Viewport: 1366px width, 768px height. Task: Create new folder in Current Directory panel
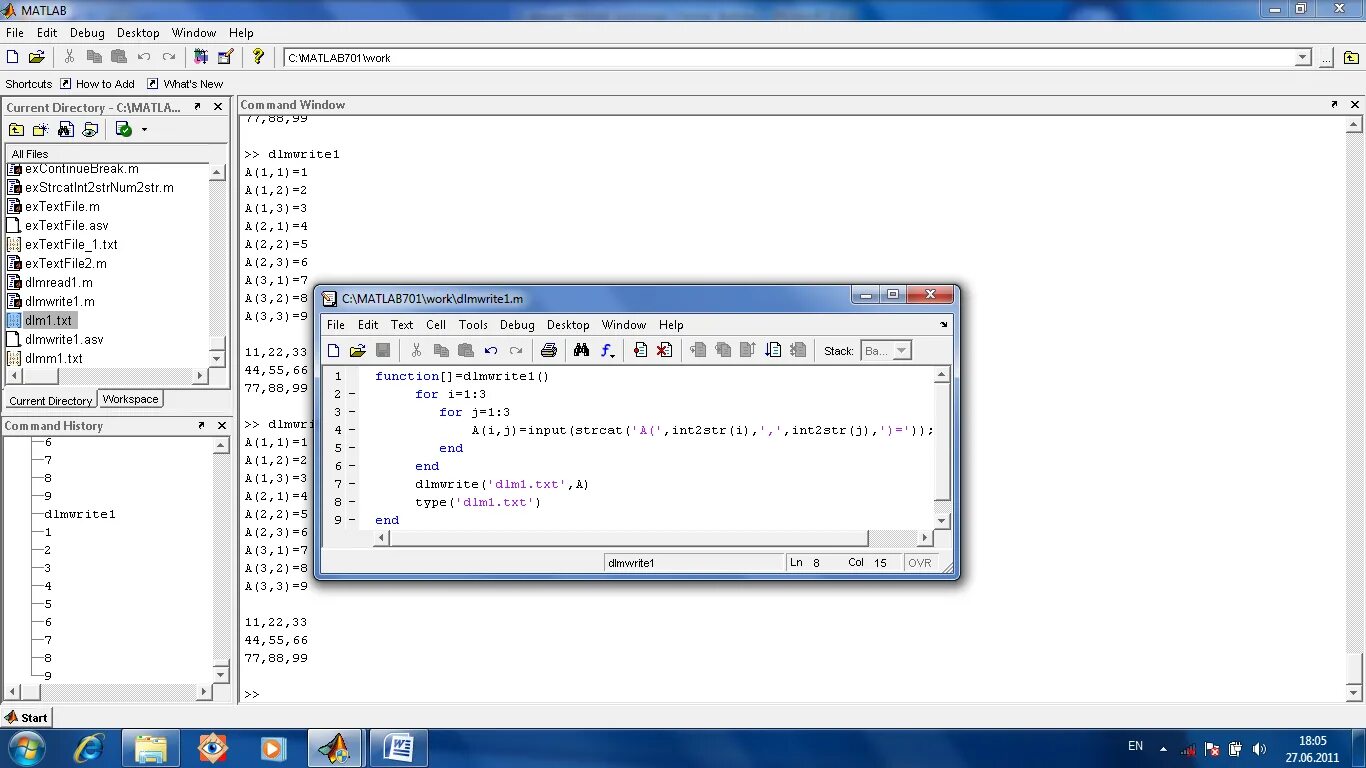40,129
